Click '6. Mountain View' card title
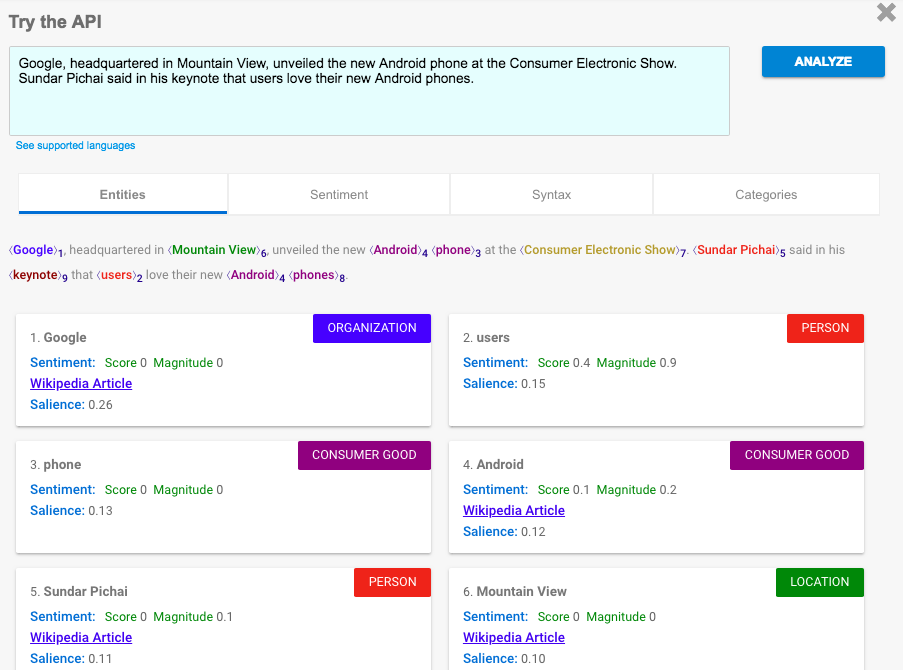Image resolution: width=903 pixels, height=670 pixels. pos(515,591)
